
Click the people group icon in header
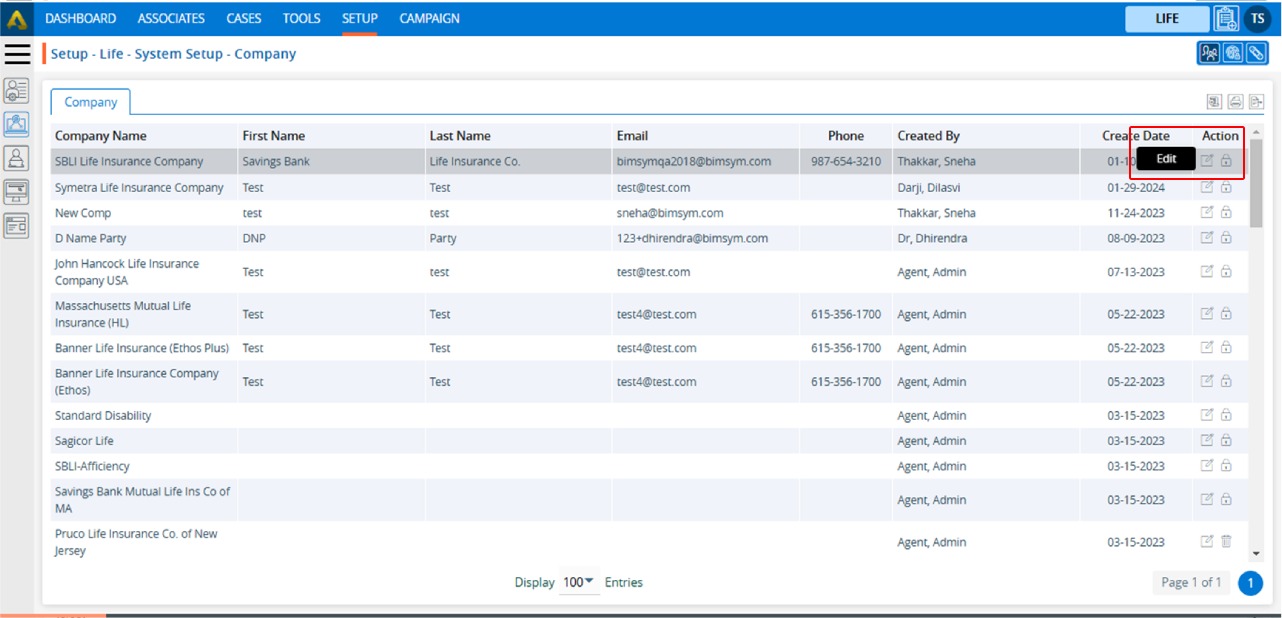click(1210, 54)
